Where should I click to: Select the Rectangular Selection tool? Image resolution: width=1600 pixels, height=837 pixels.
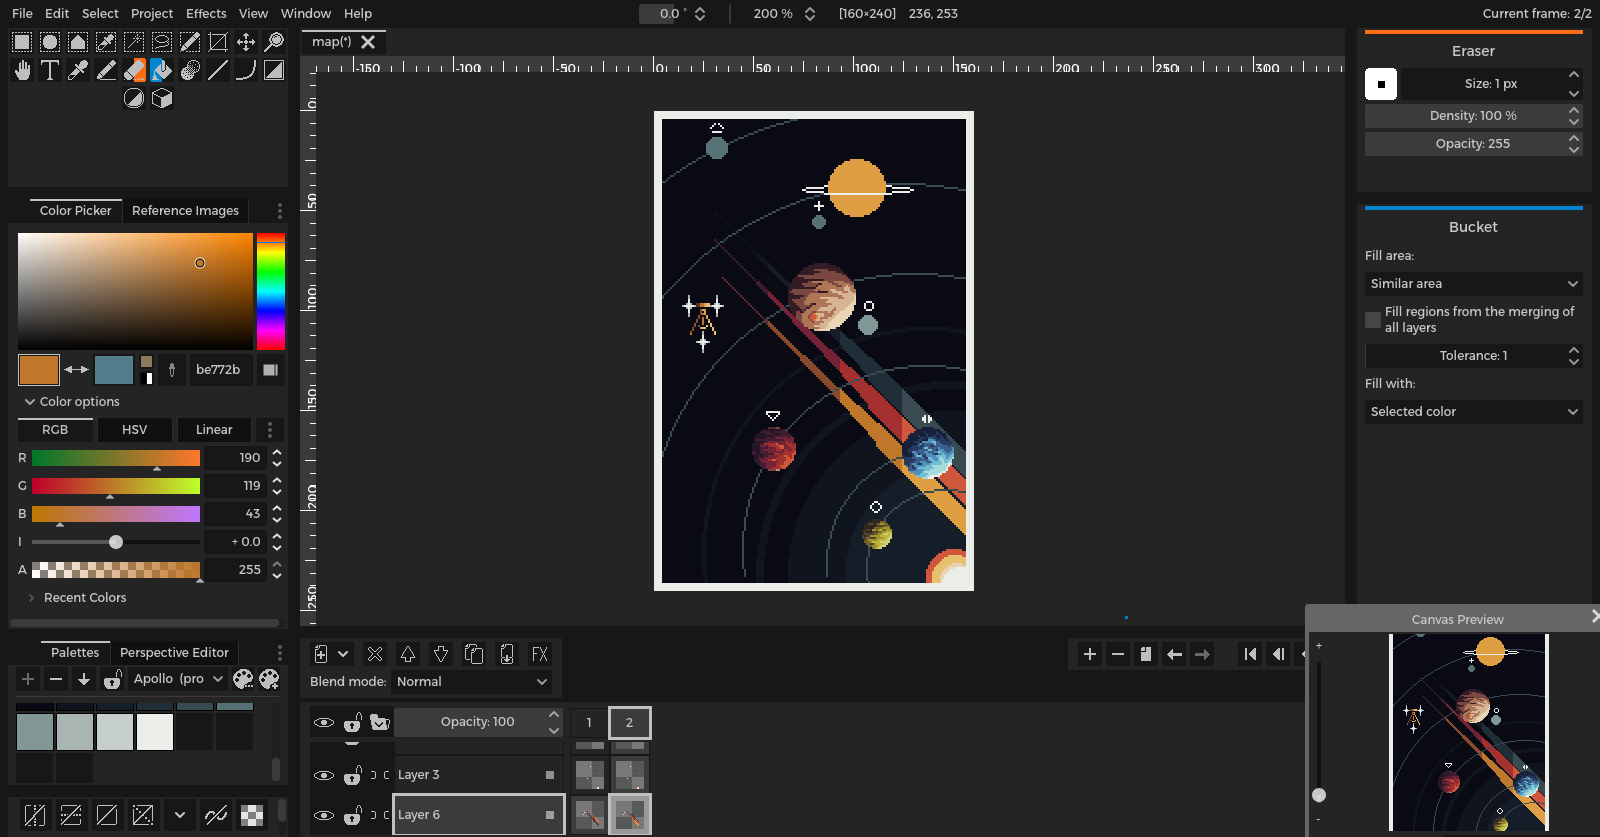21,42
